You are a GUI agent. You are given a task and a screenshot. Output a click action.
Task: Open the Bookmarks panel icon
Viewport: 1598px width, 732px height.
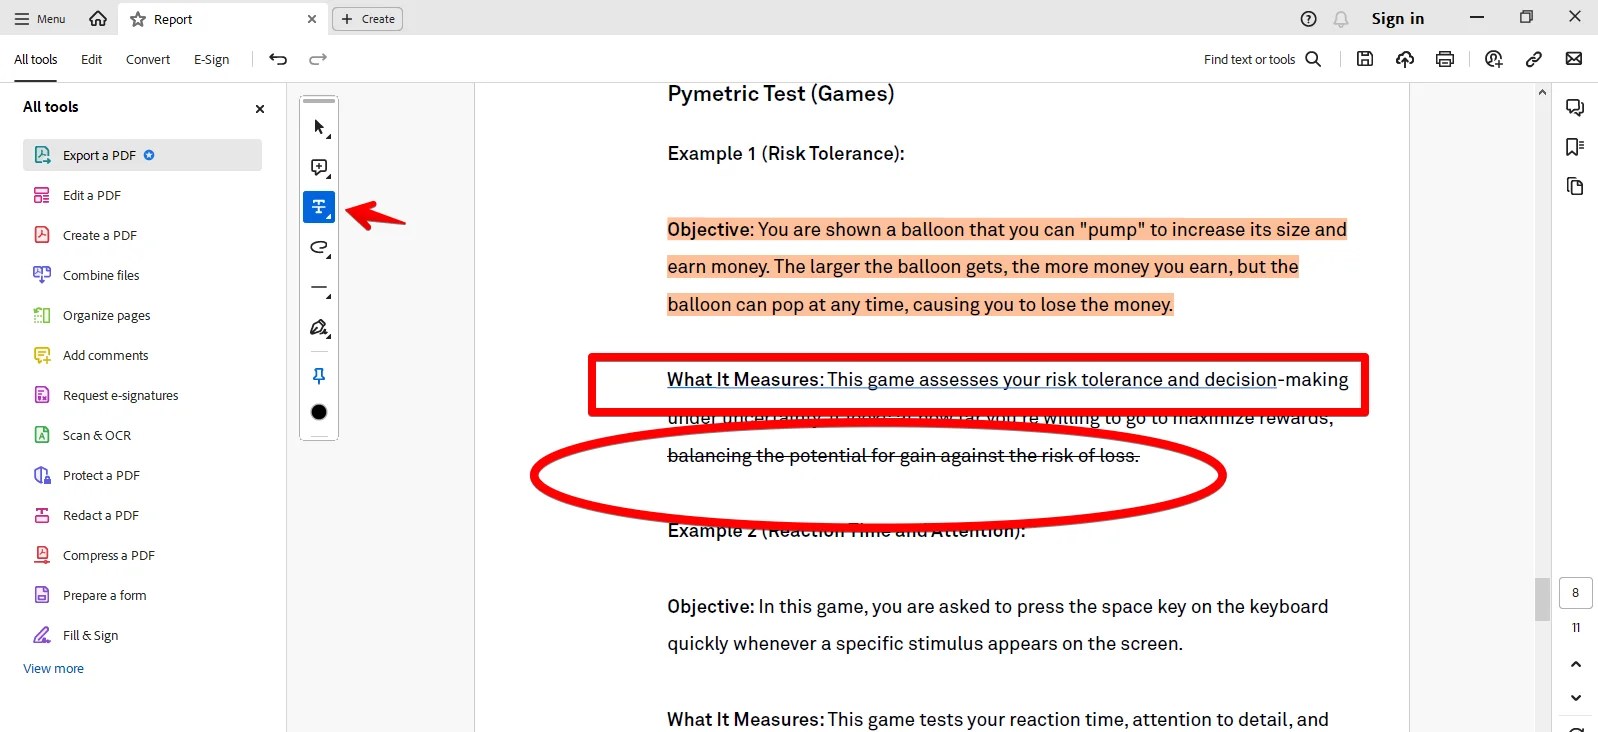1574,147
